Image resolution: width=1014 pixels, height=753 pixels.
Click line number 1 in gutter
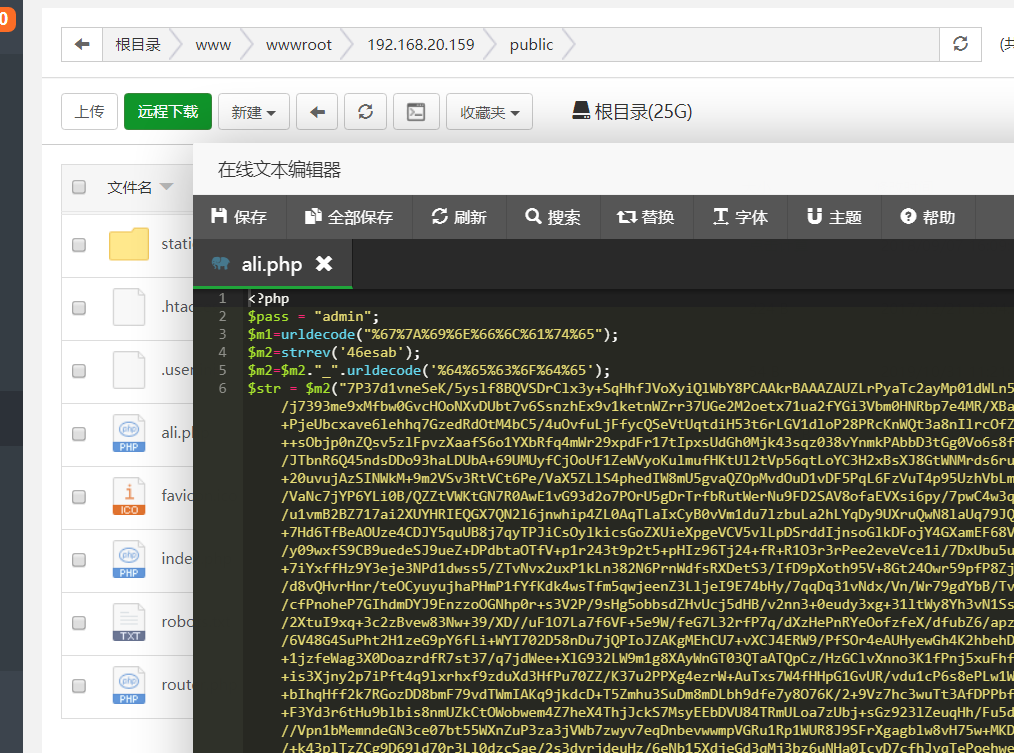pos(222,298)
